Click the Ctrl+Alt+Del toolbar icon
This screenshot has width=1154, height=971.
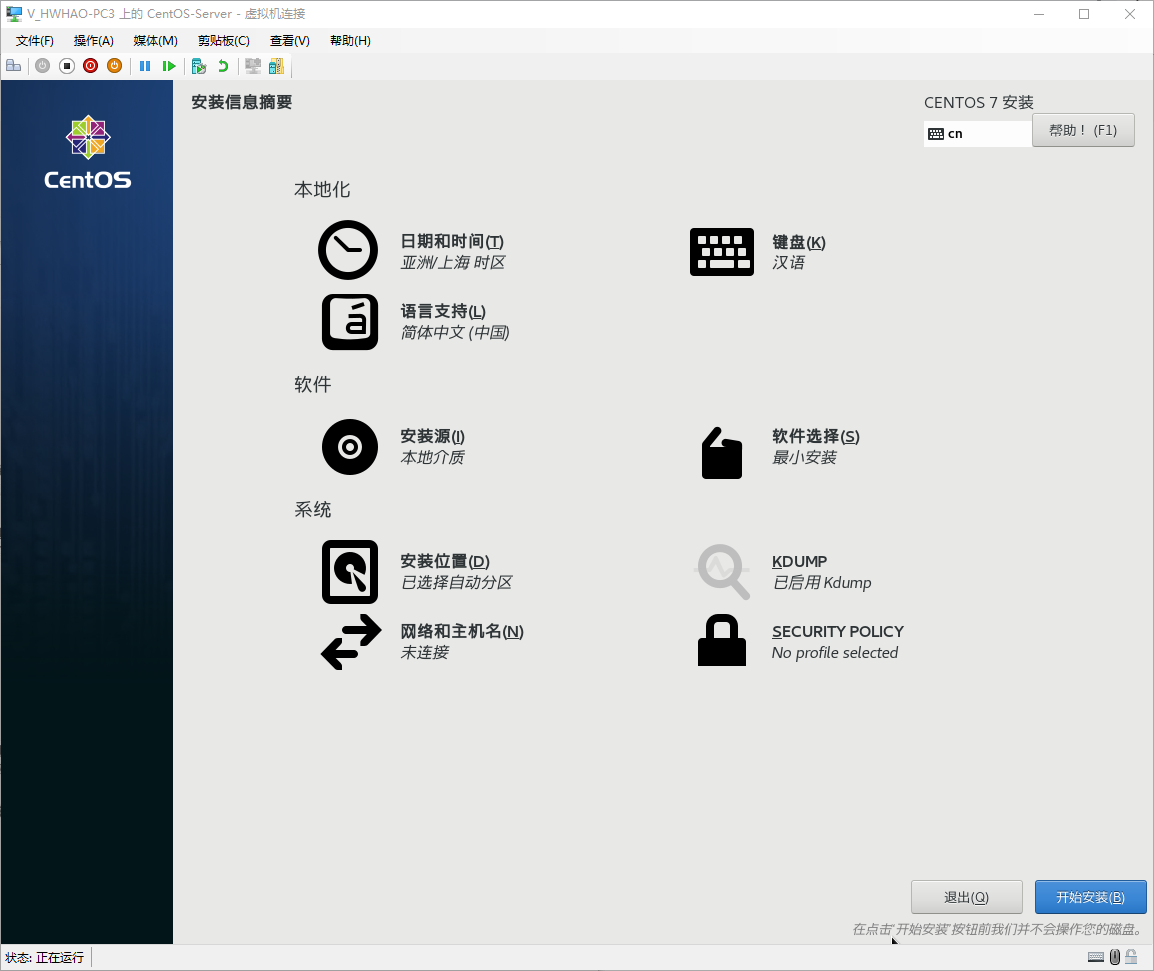click(13, 66)
